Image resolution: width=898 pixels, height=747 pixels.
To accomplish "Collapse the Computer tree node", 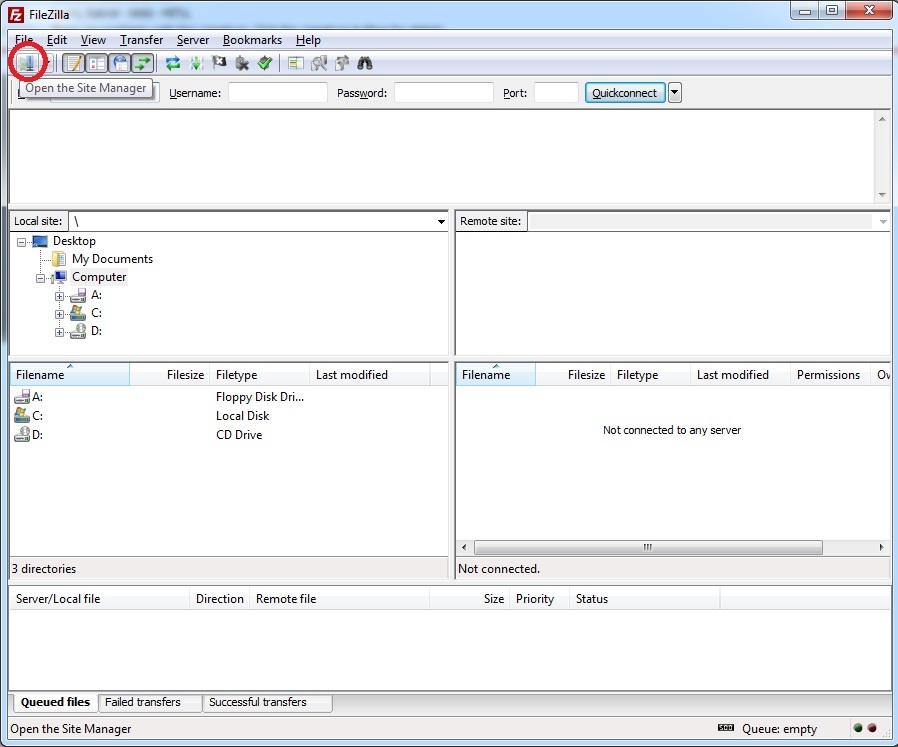I will coord(40,278).
